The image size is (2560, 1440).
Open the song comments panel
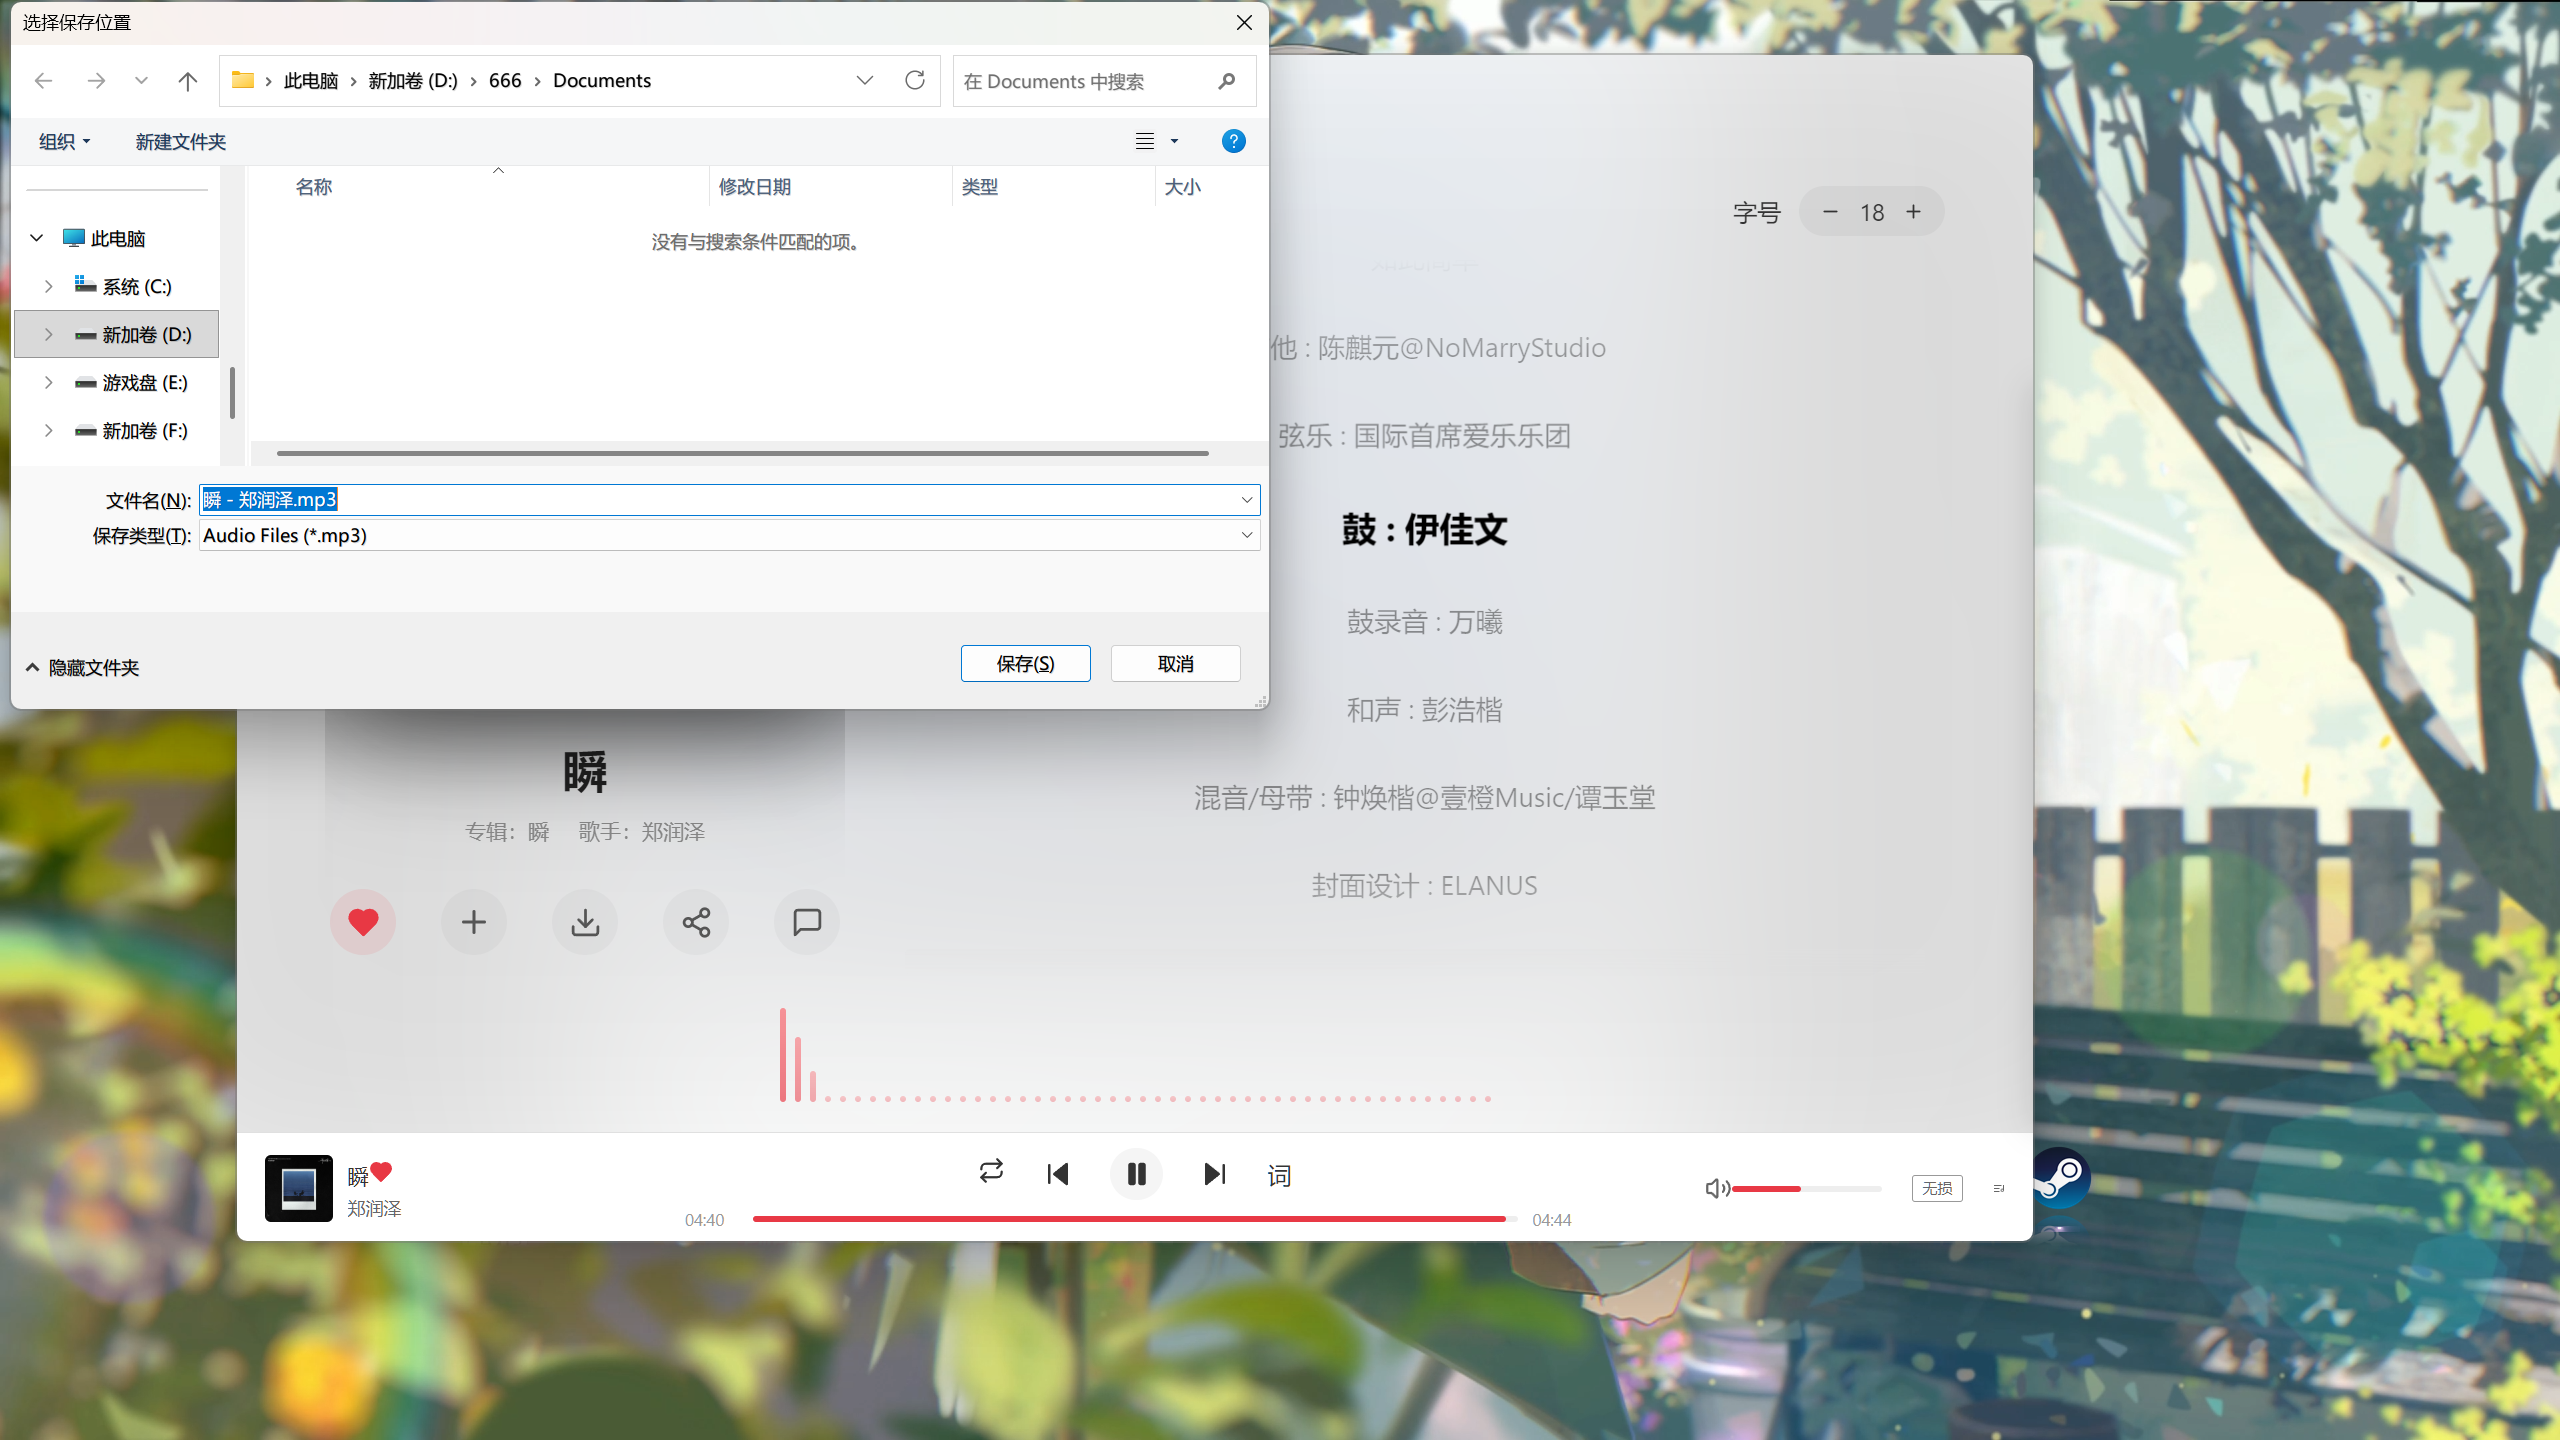tap(806, 921)
